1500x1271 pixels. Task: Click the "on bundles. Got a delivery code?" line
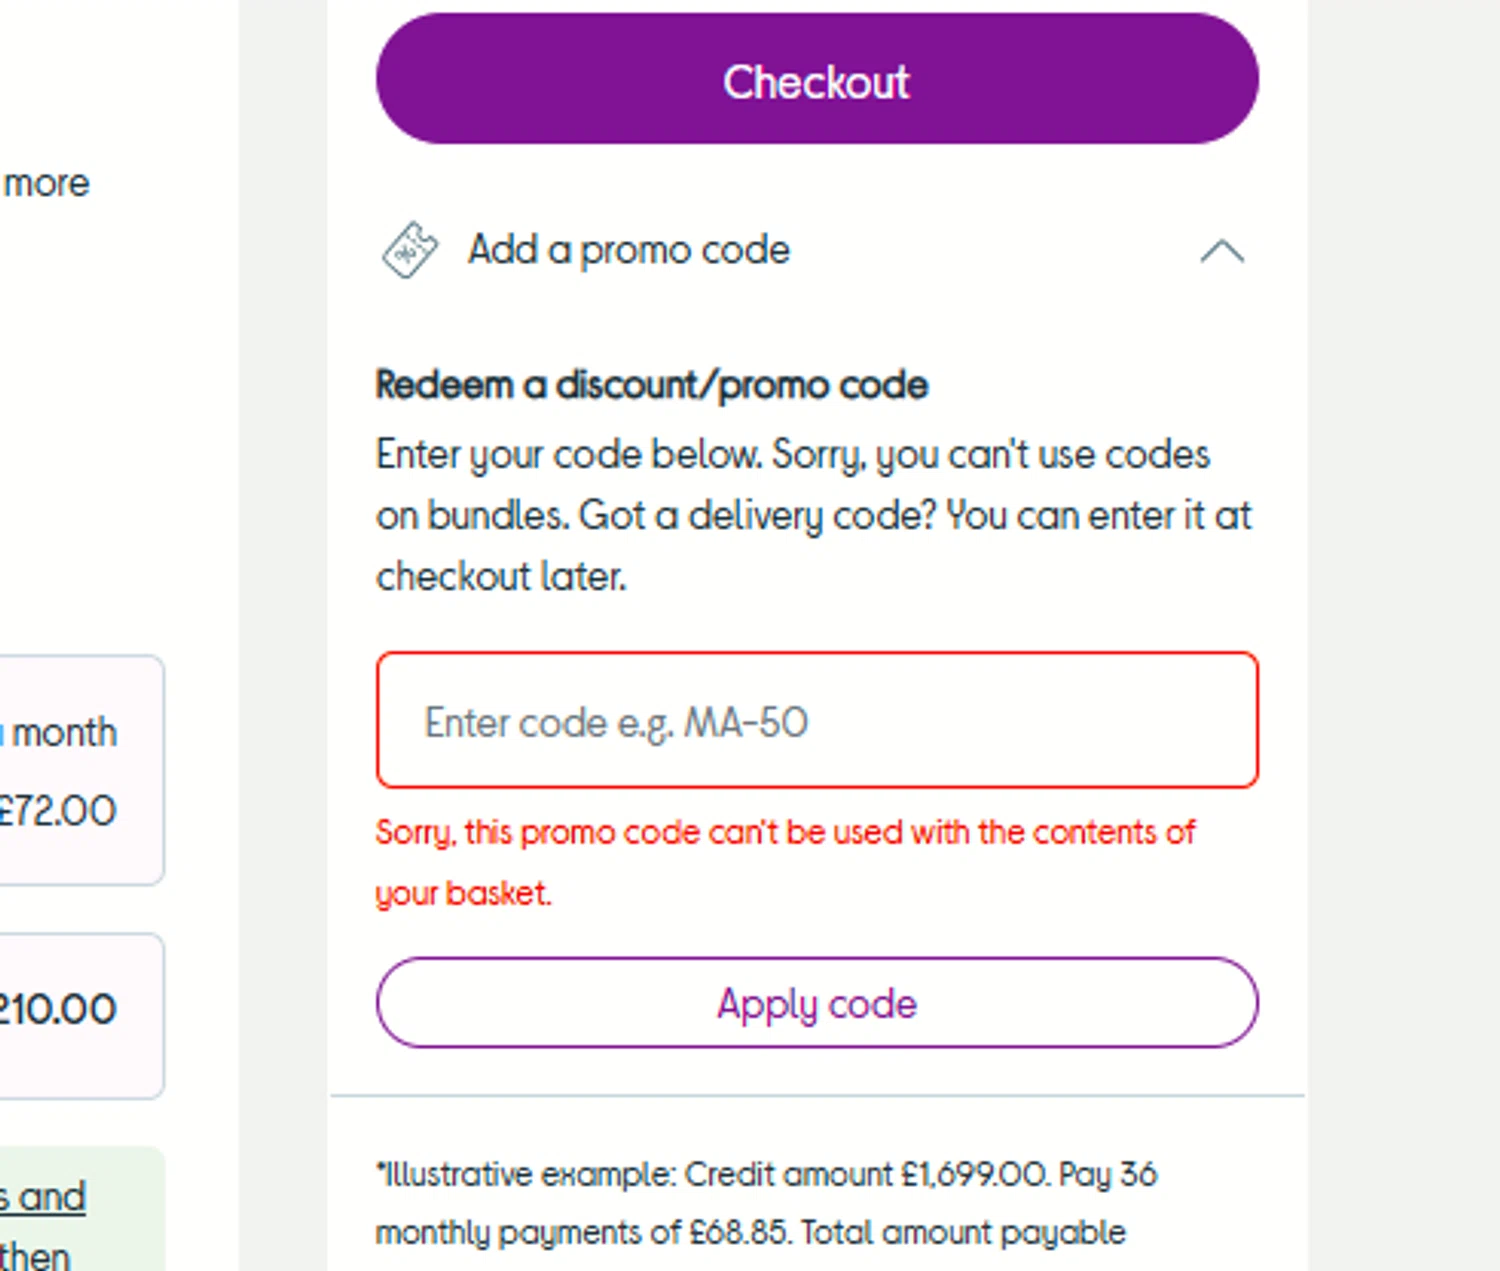(x=813, y=516)
